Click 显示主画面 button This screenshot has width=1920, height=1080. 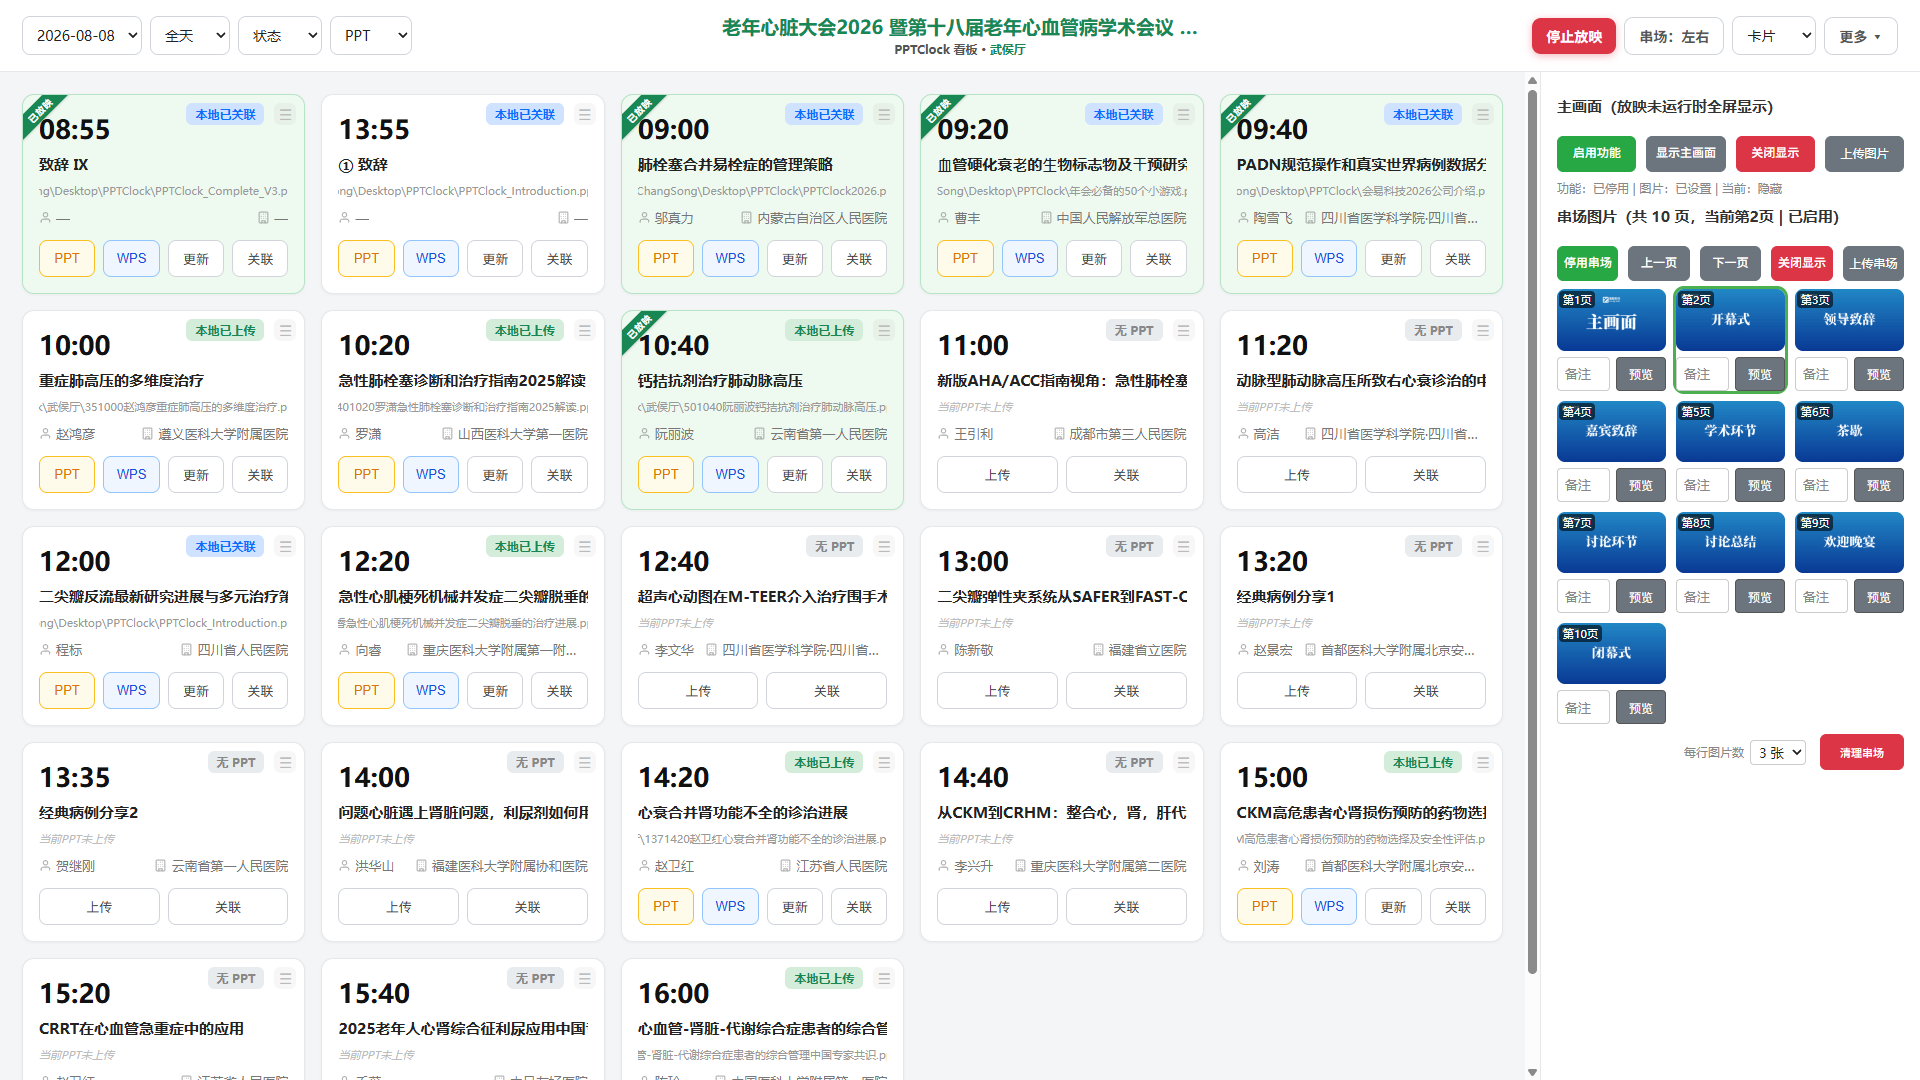1685,154
